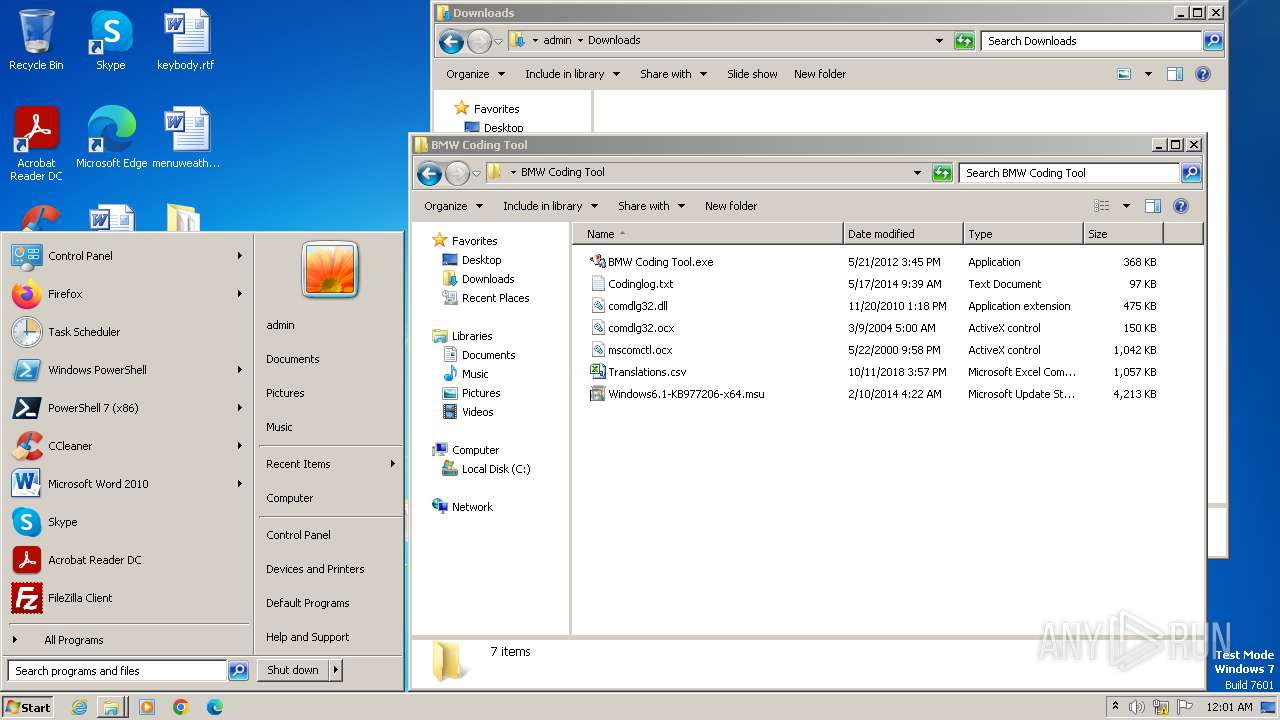This screenshot has width=1280, height=720.
Task: Open Chrome from the taskbar
Action: point(181,707)
